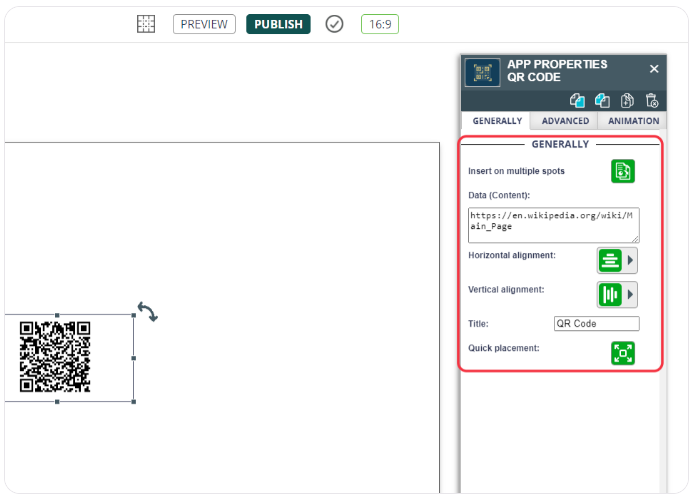The height and width of the screenshot is (504, 697).
Task: Publish the presentation with PUBLISH button
Action: 278,24
